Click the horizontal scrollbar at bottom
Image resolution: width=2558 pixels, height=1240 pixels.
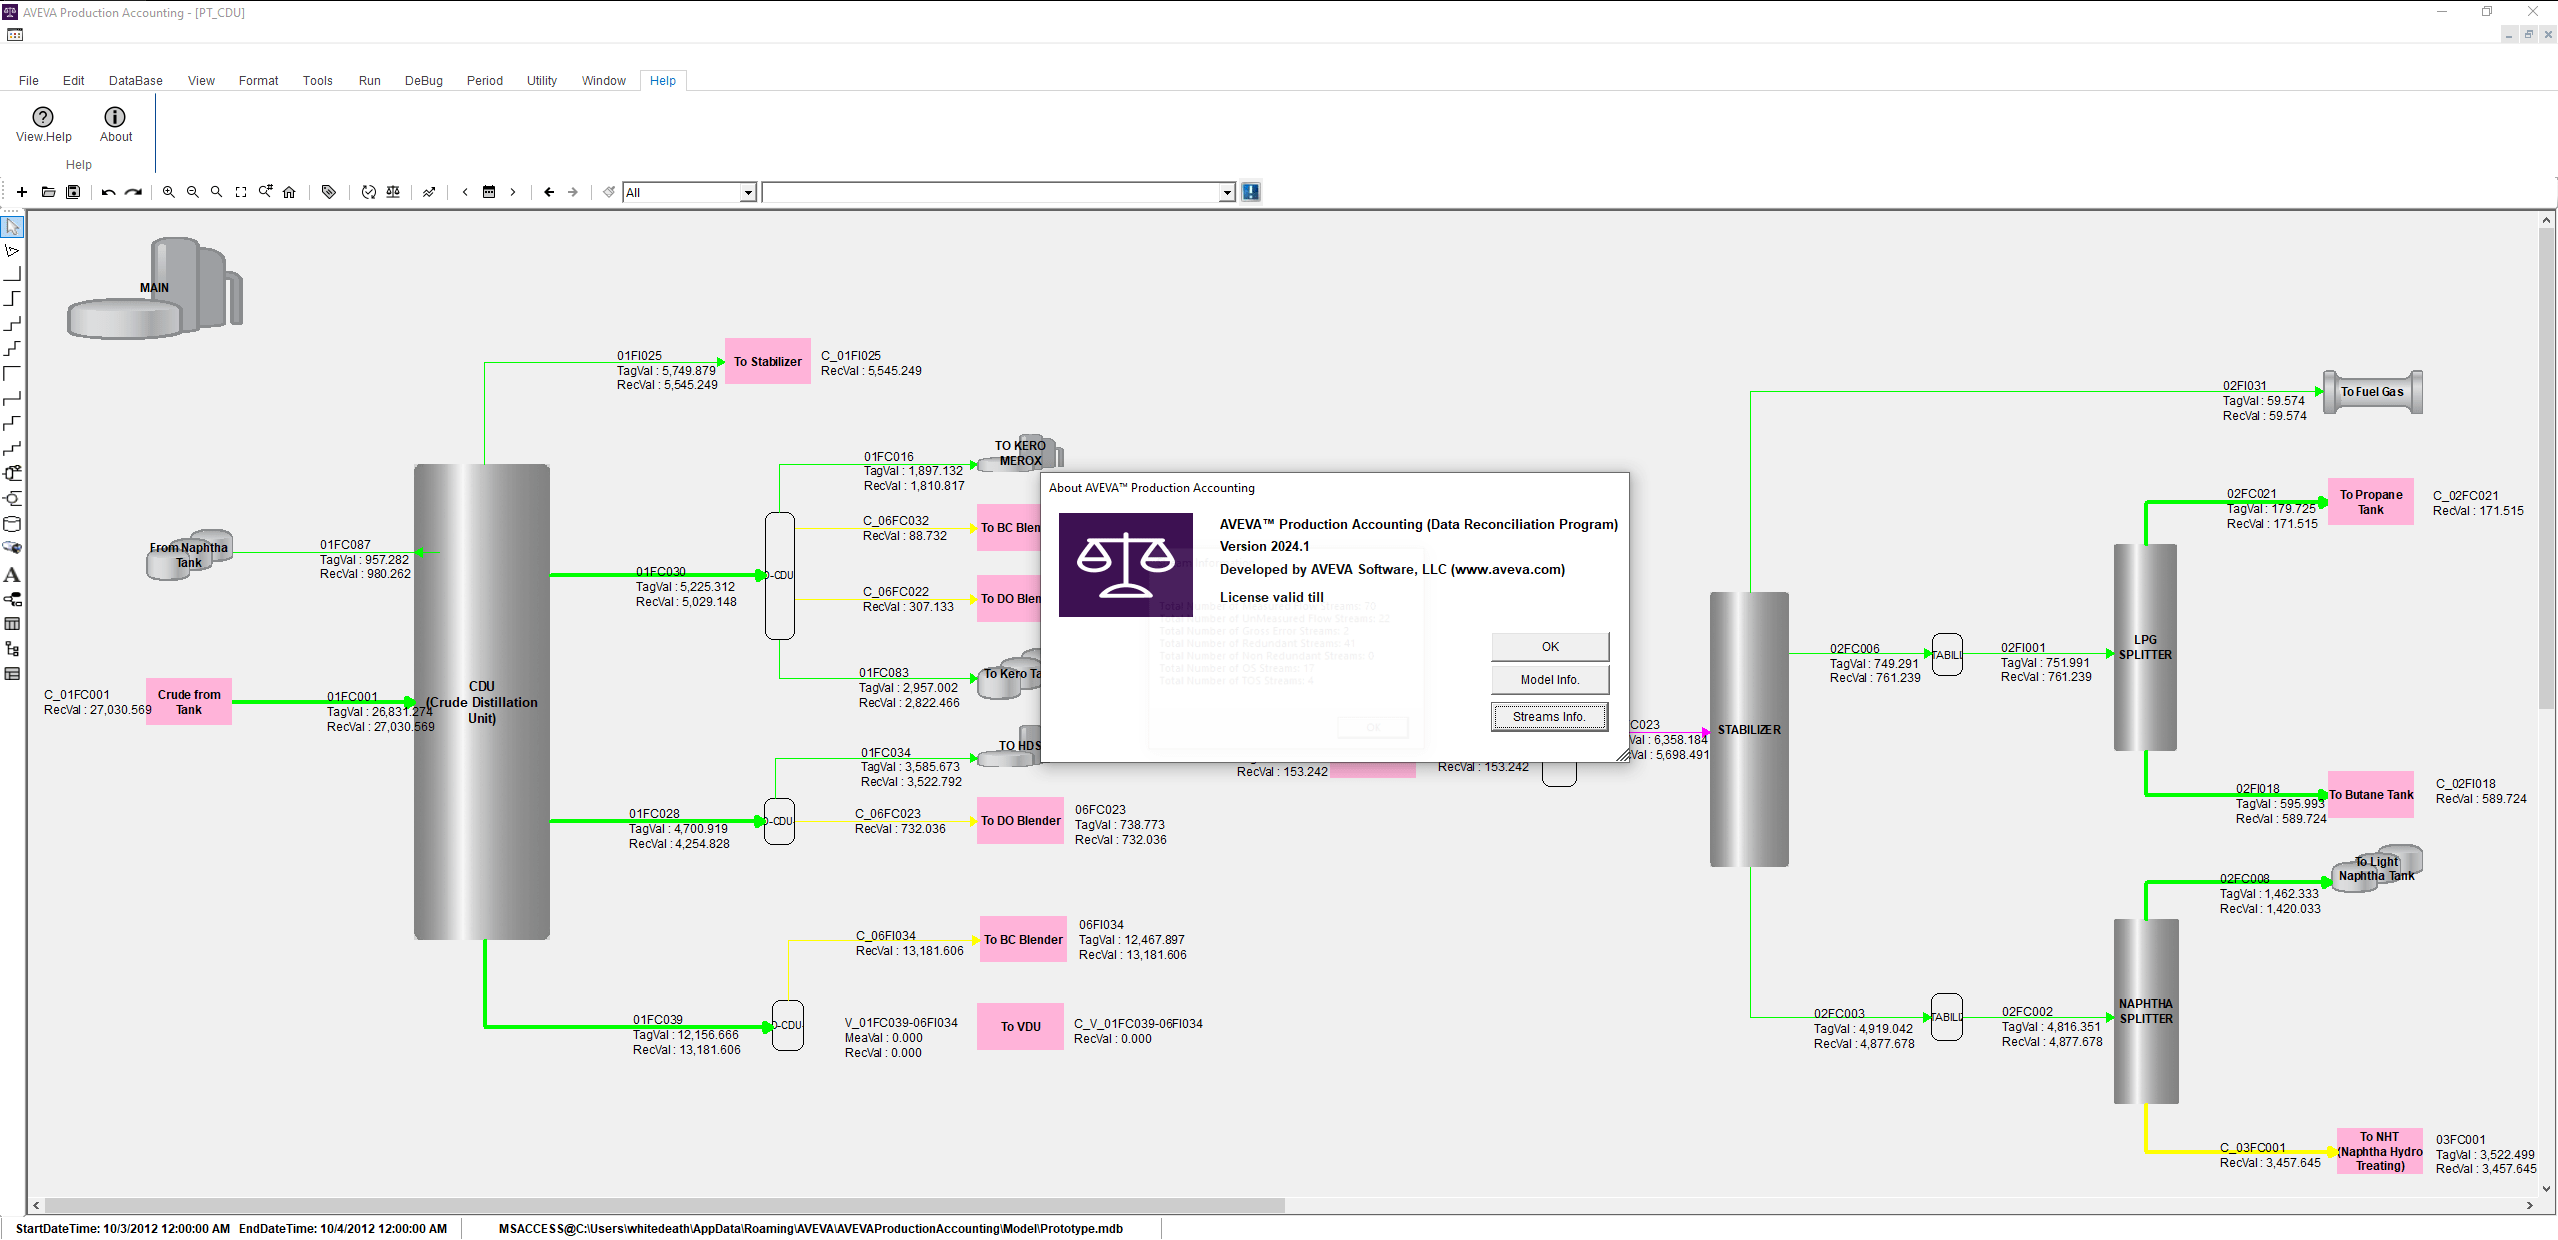coord(664,1205)
